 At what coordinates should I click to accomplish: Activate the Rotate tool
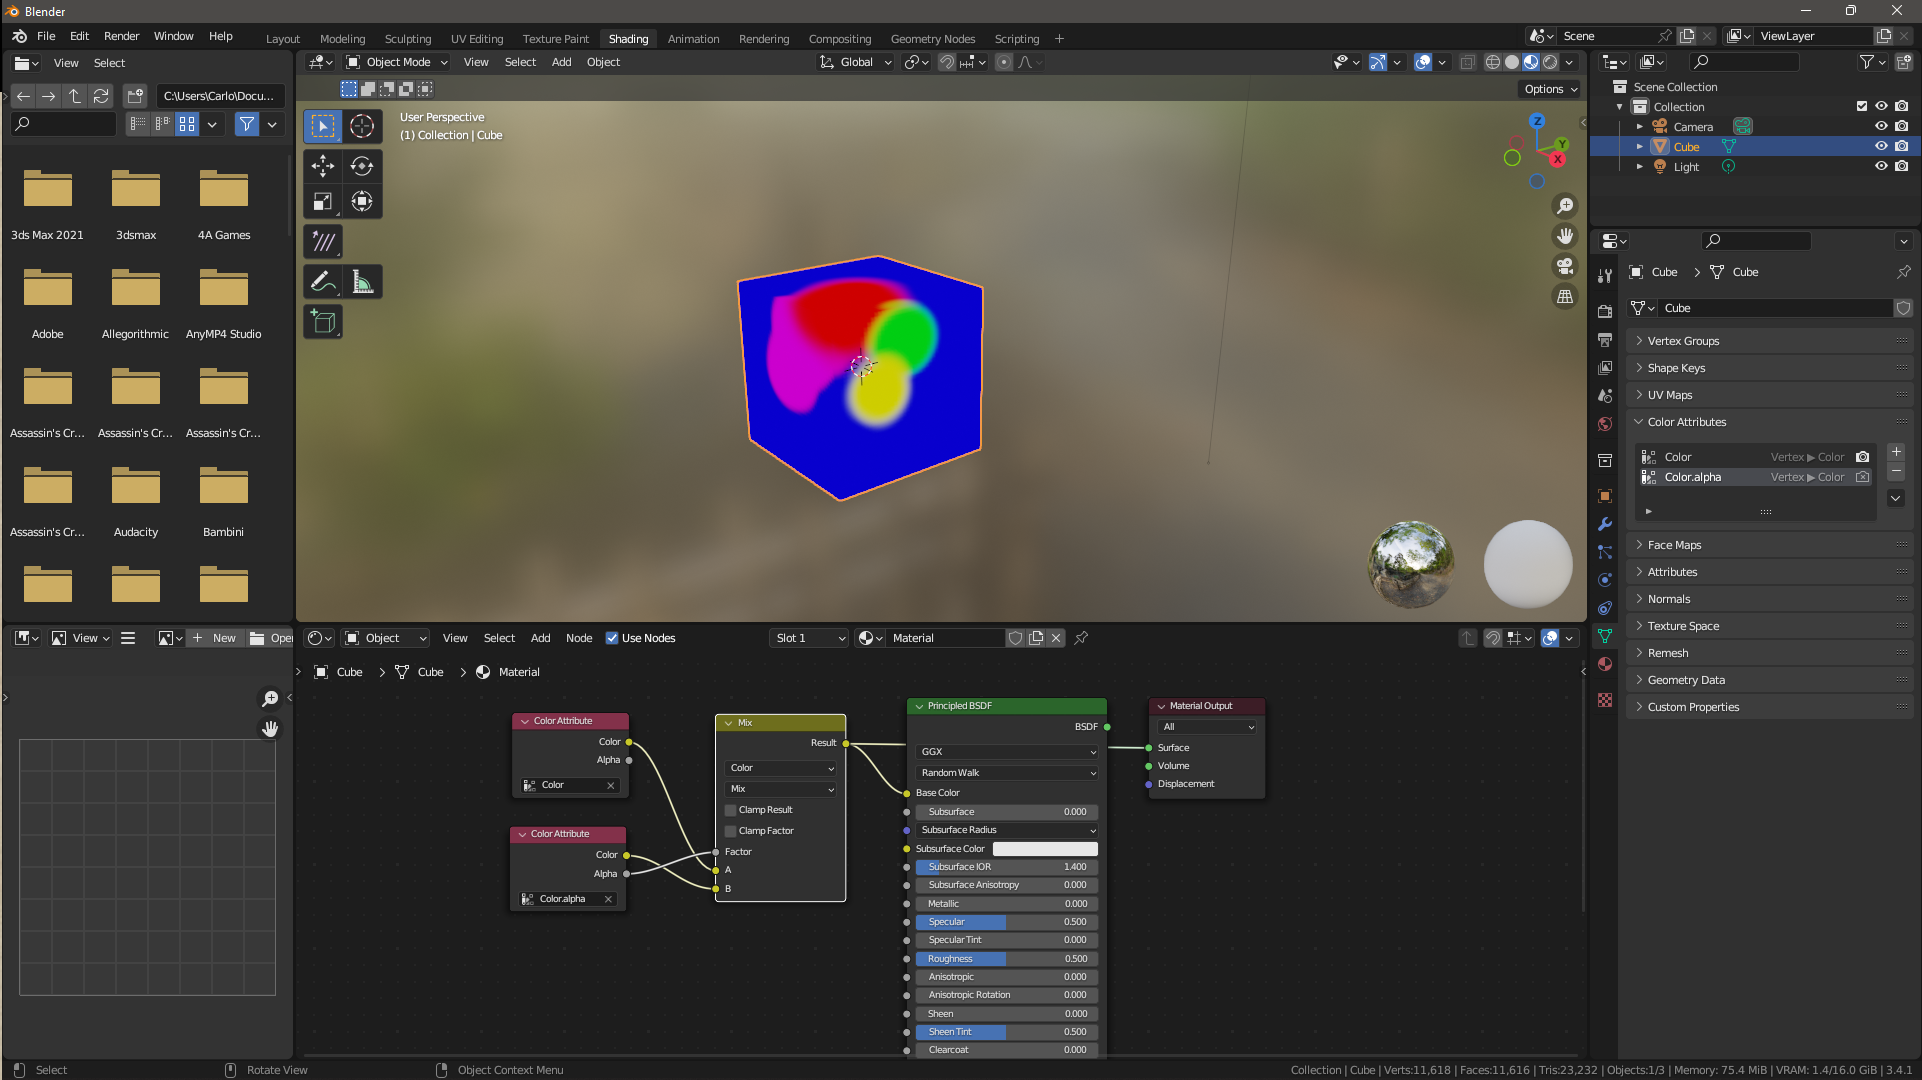coord(362,166)
